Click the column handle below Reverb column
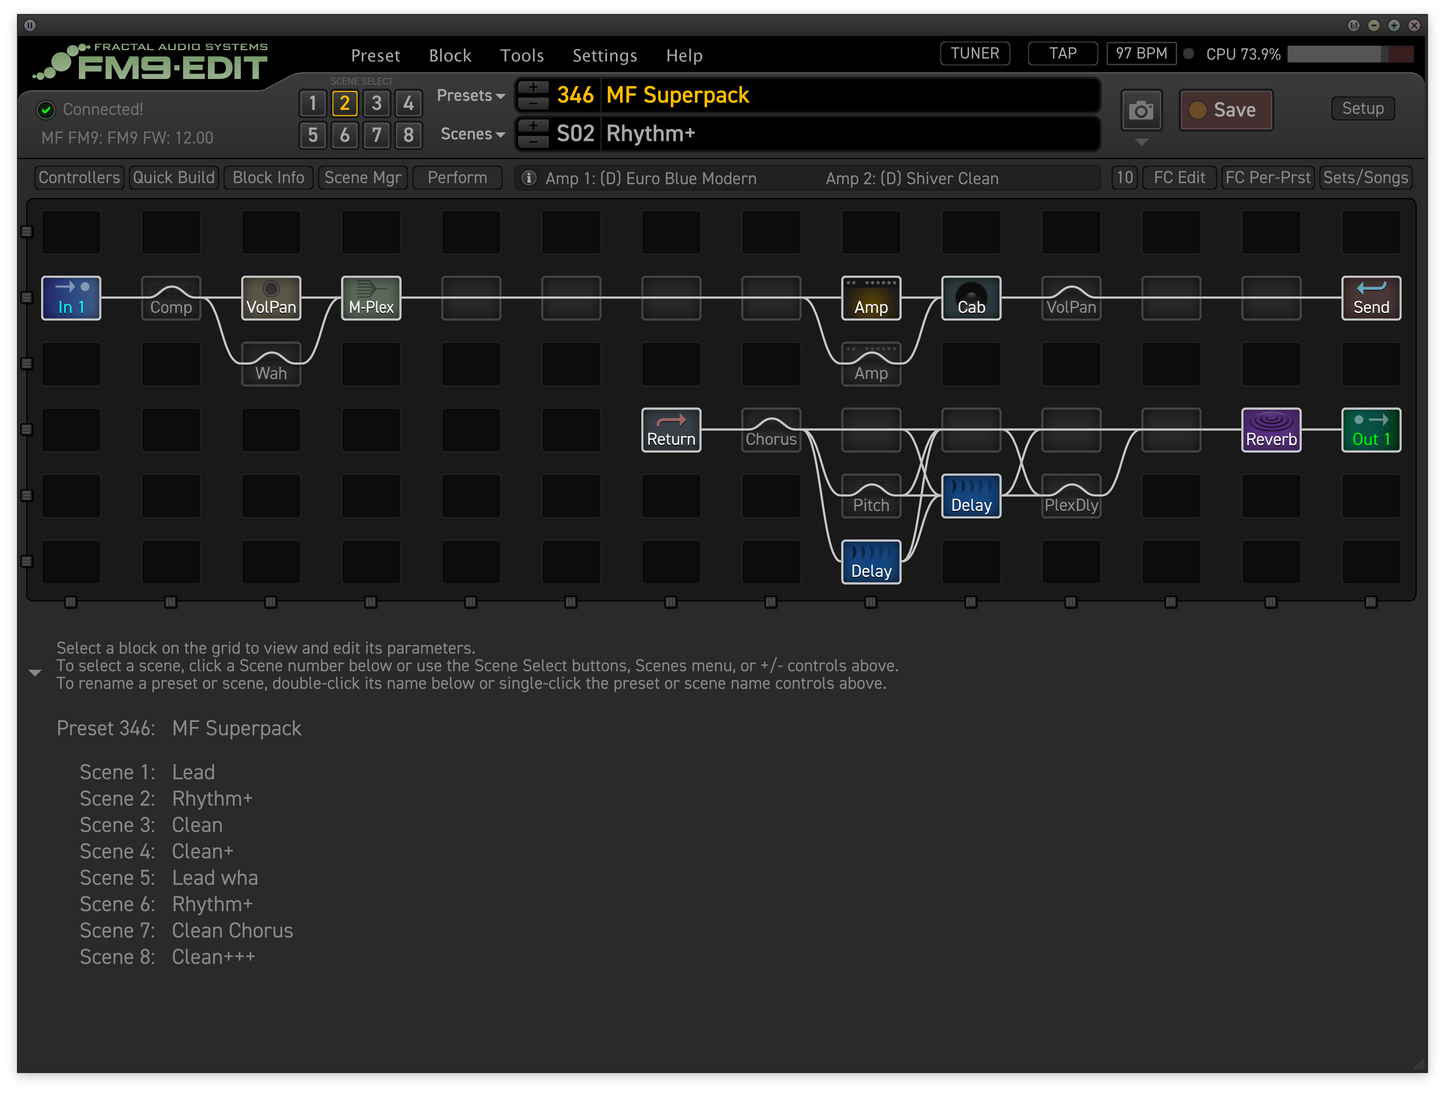This screenshot has width=1445, height=1093. pos(1271,602)
